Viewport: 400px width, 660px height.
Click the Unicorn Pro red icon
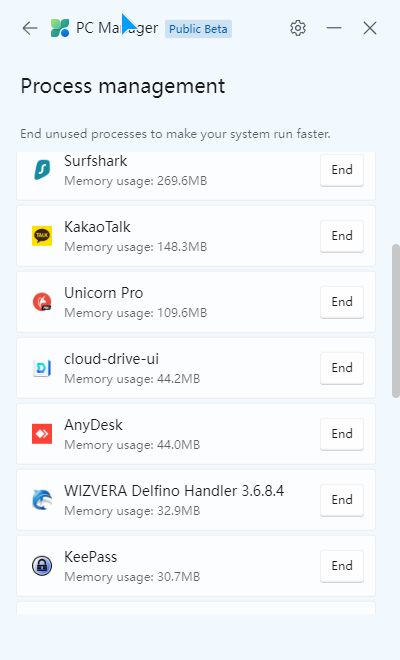42,302
